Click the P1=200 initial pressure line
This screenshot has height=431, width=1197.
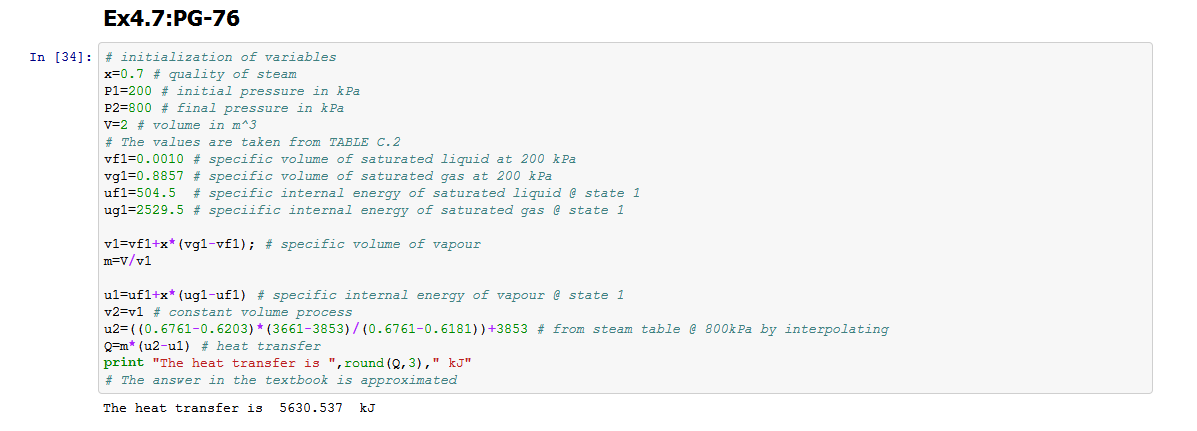click(x=232, y=91)
